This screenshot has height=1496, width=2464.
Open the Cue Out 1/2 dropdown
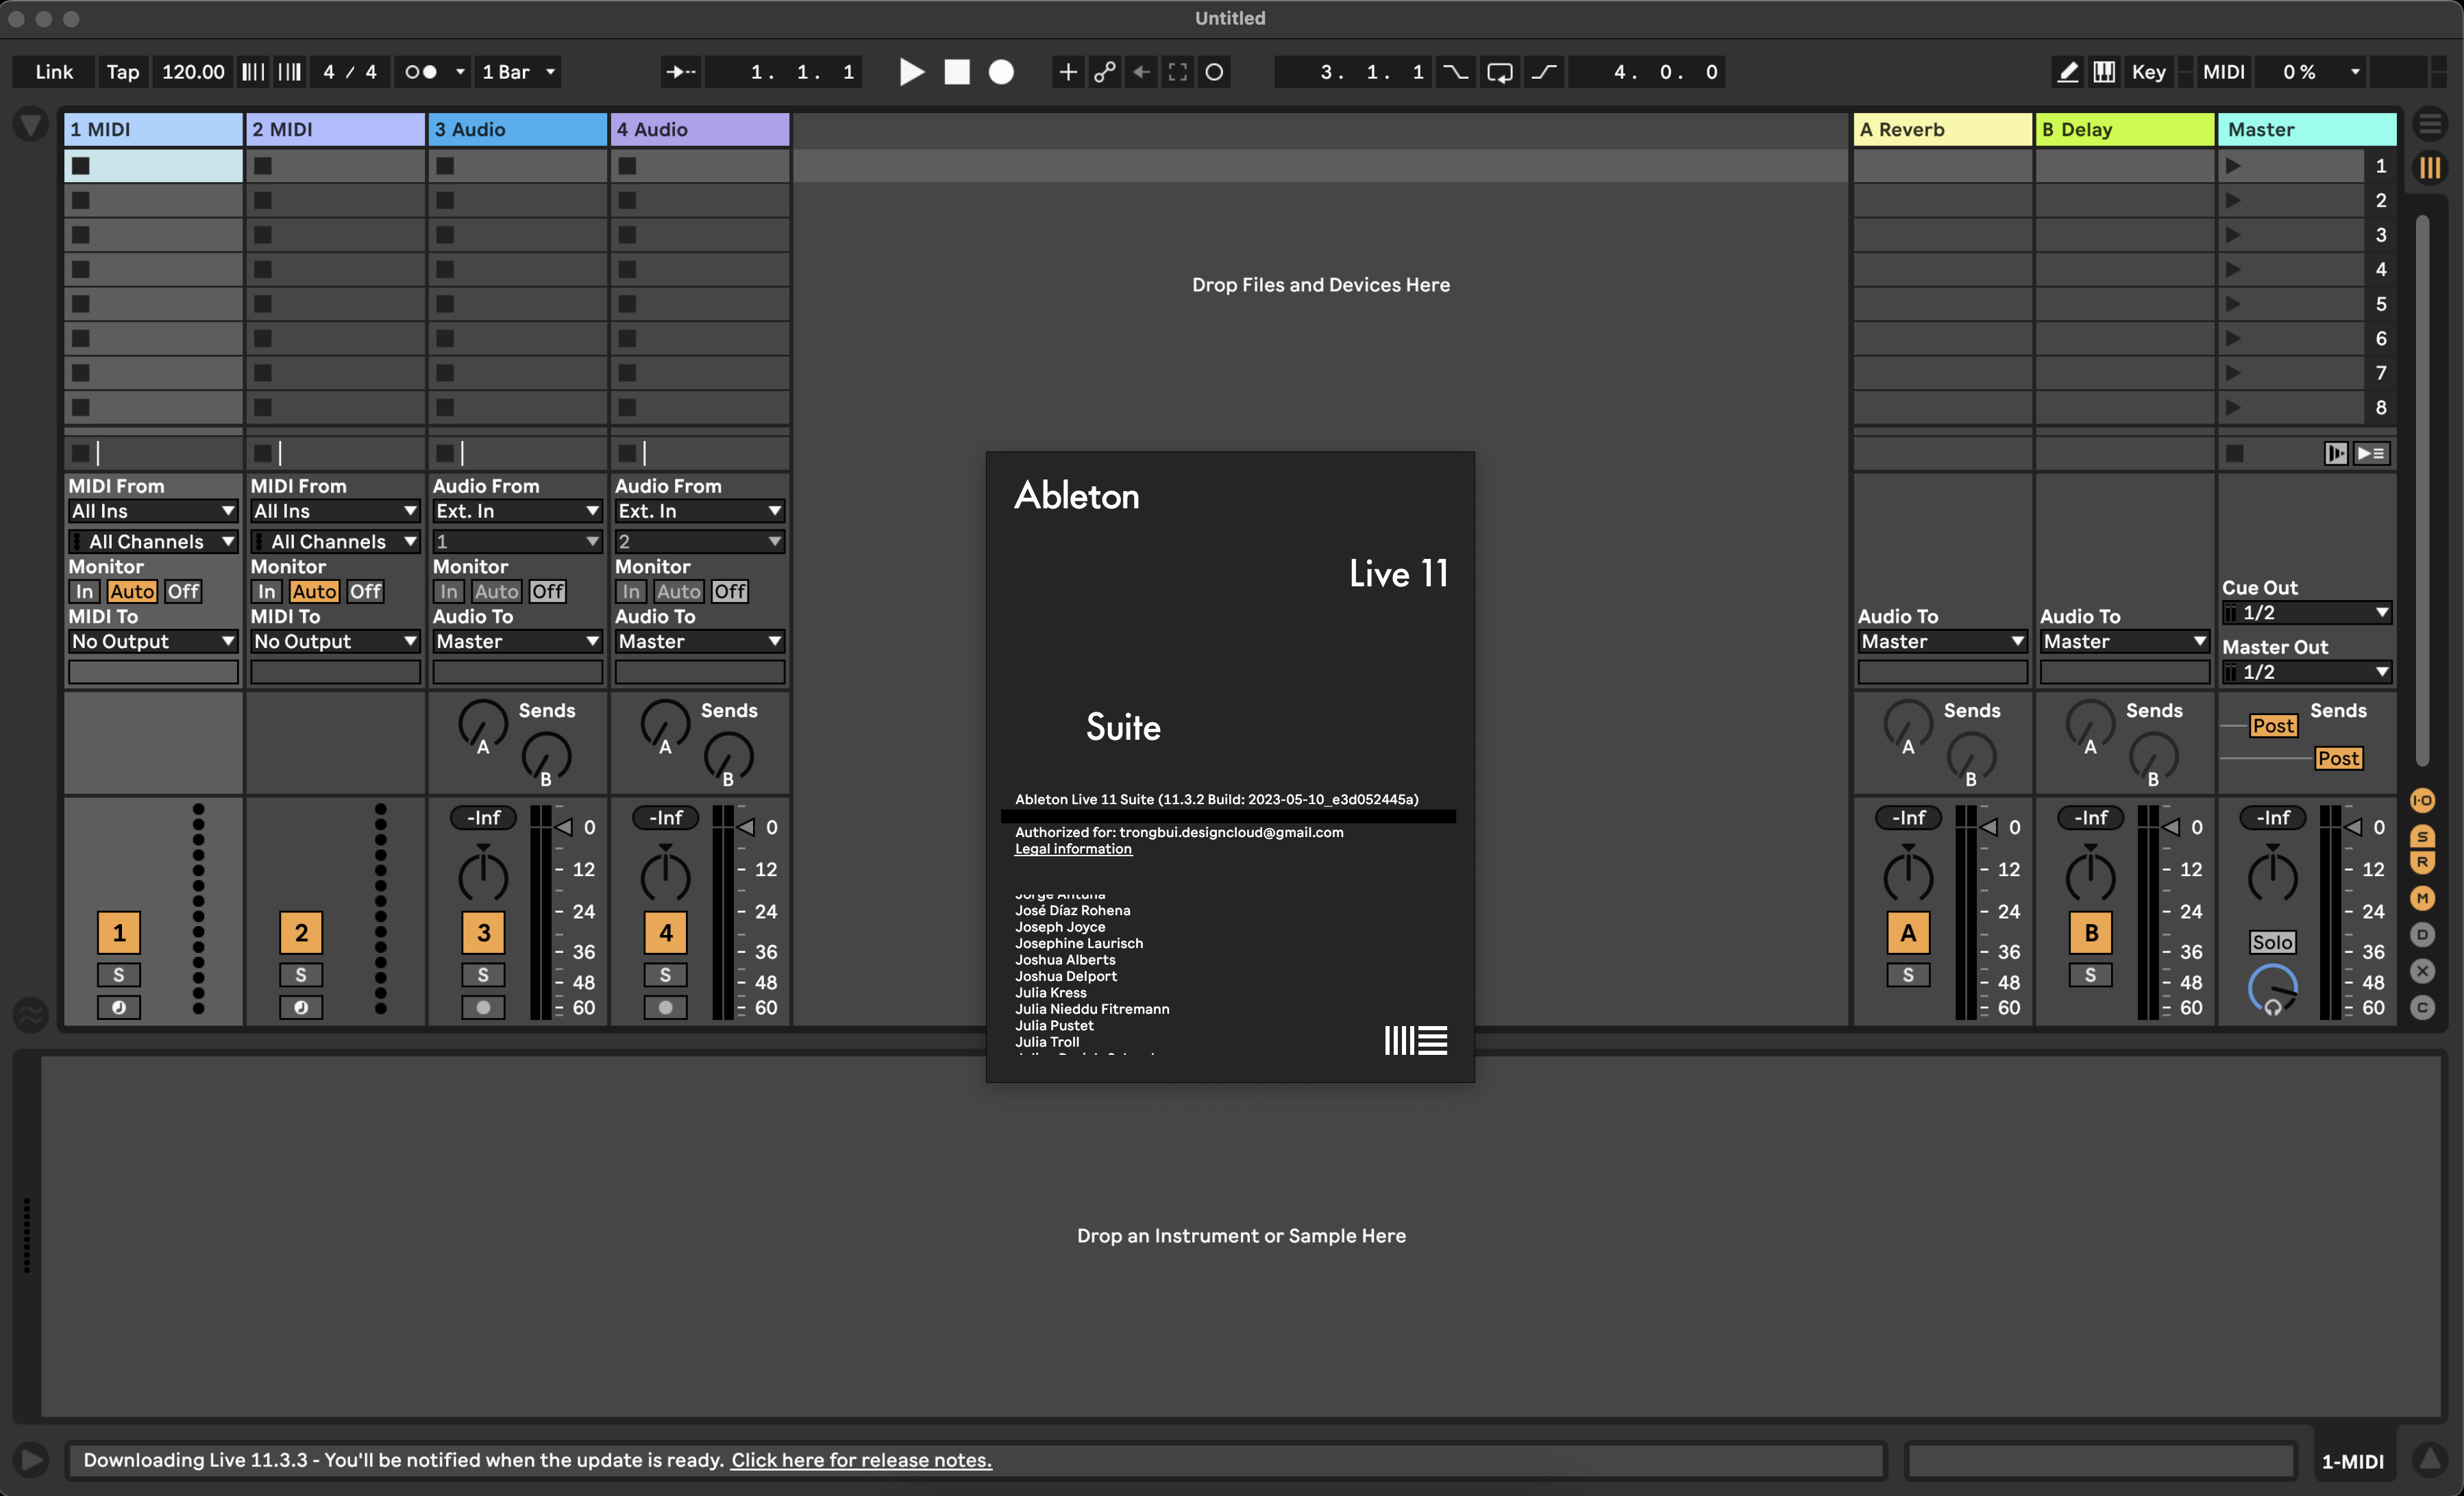(x=2307, y=612)
